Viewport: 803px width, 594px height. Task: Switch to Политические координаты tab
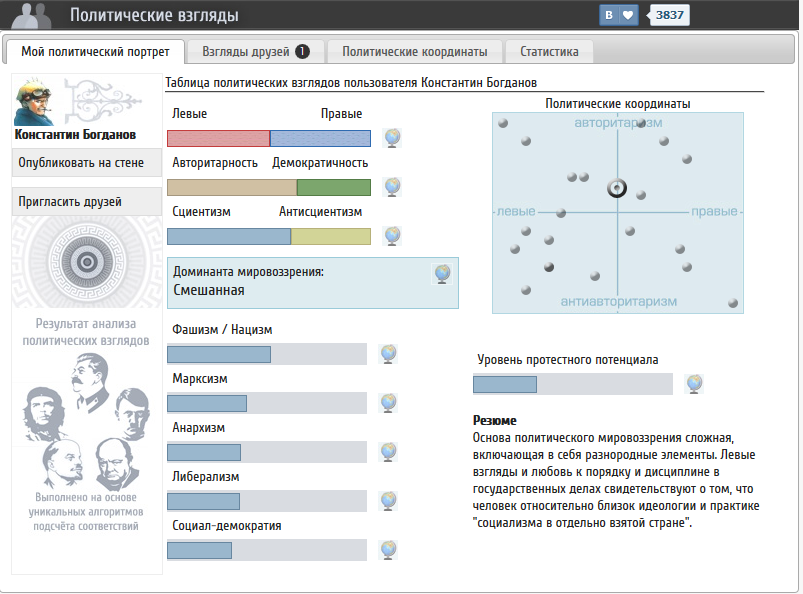click(x=415, y=51)
